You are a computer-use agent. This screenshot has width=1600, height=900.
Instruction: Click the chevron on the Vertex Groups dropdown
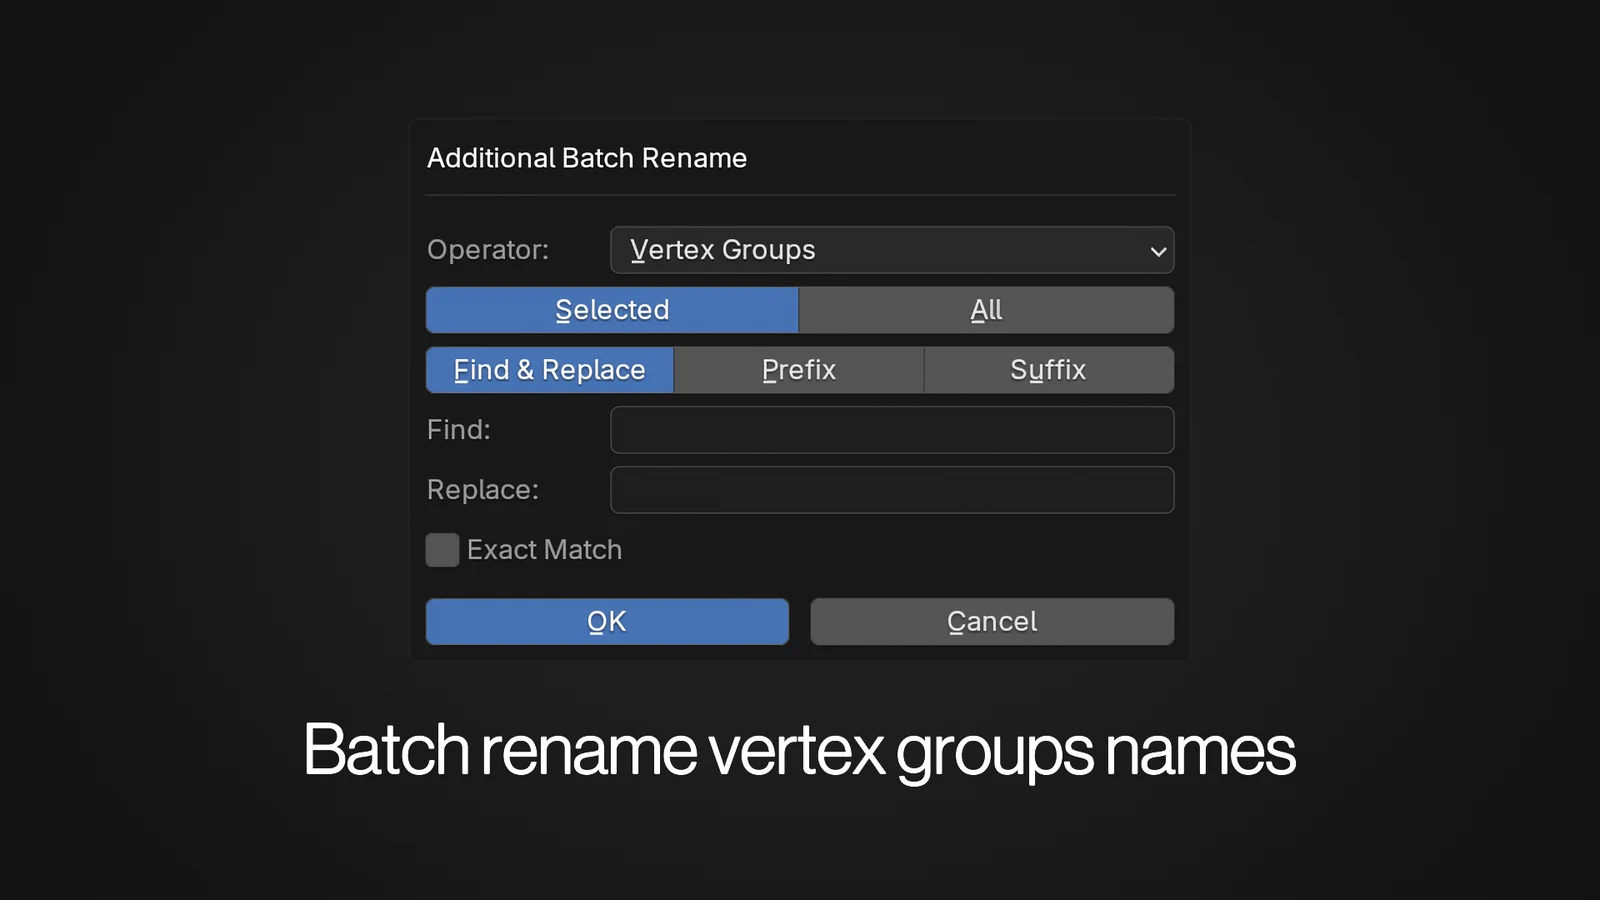(x=1157, y=251)
